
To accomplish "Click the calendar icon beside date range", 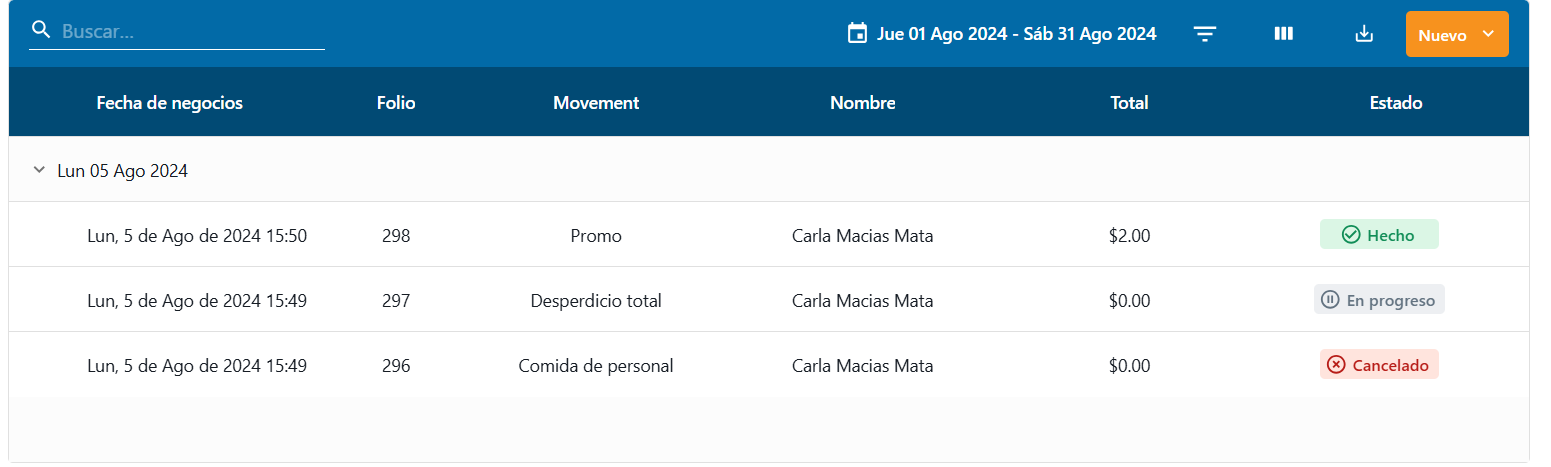I will (x=857, y=34).
